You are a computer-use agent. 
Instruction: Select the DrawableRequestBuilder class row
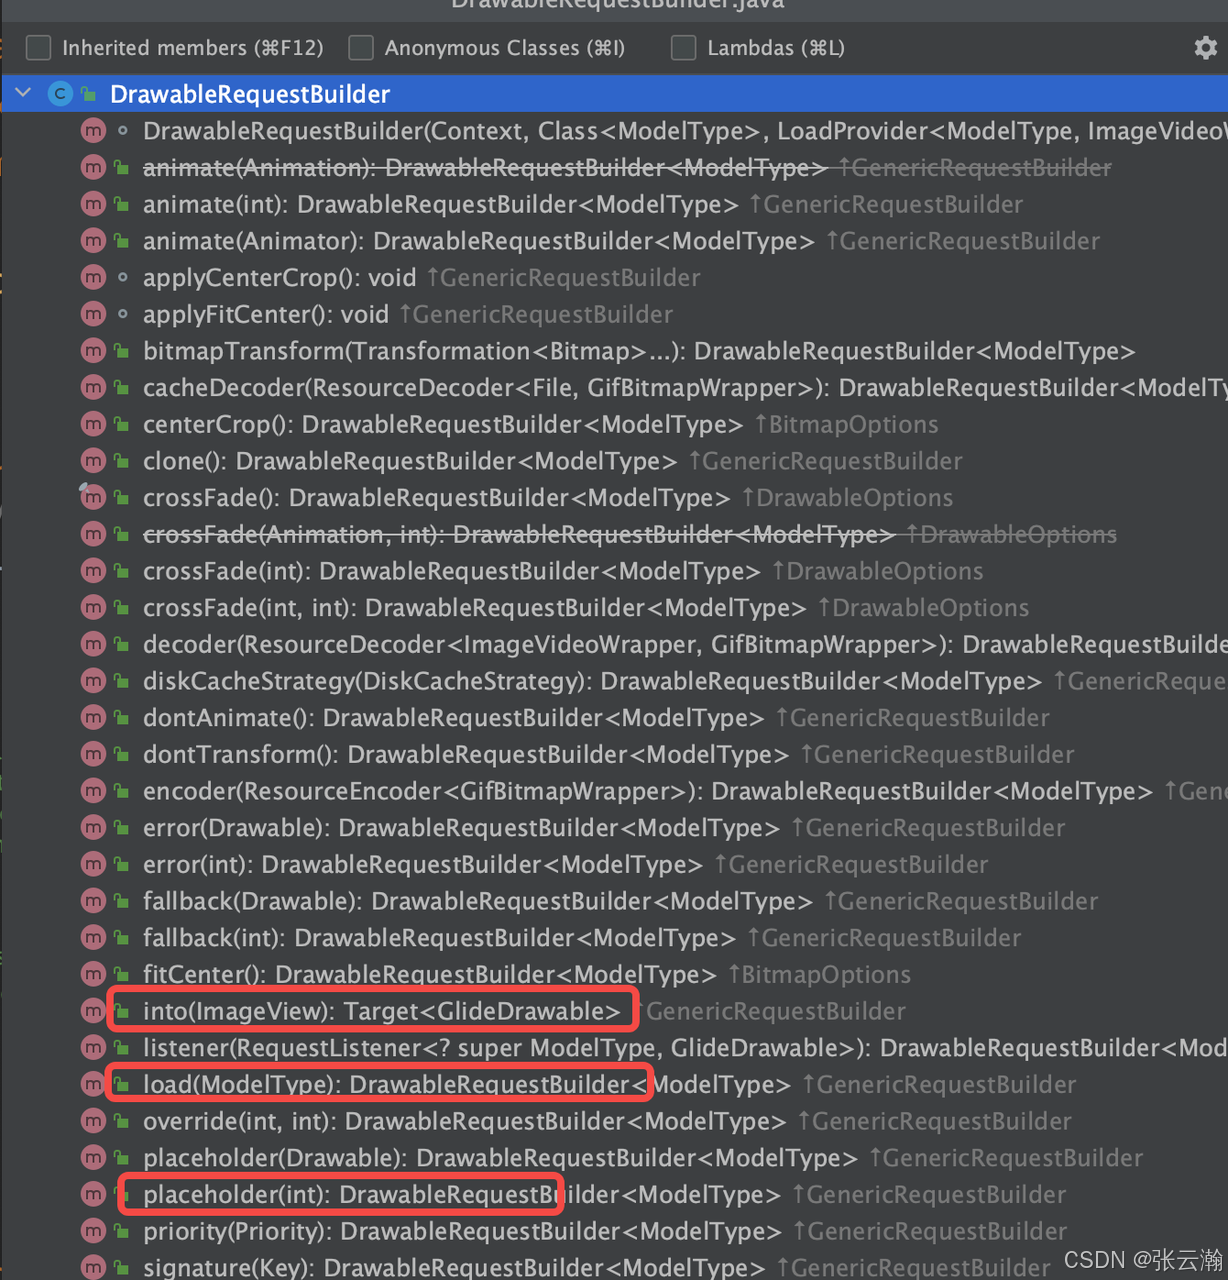(614, 94)
